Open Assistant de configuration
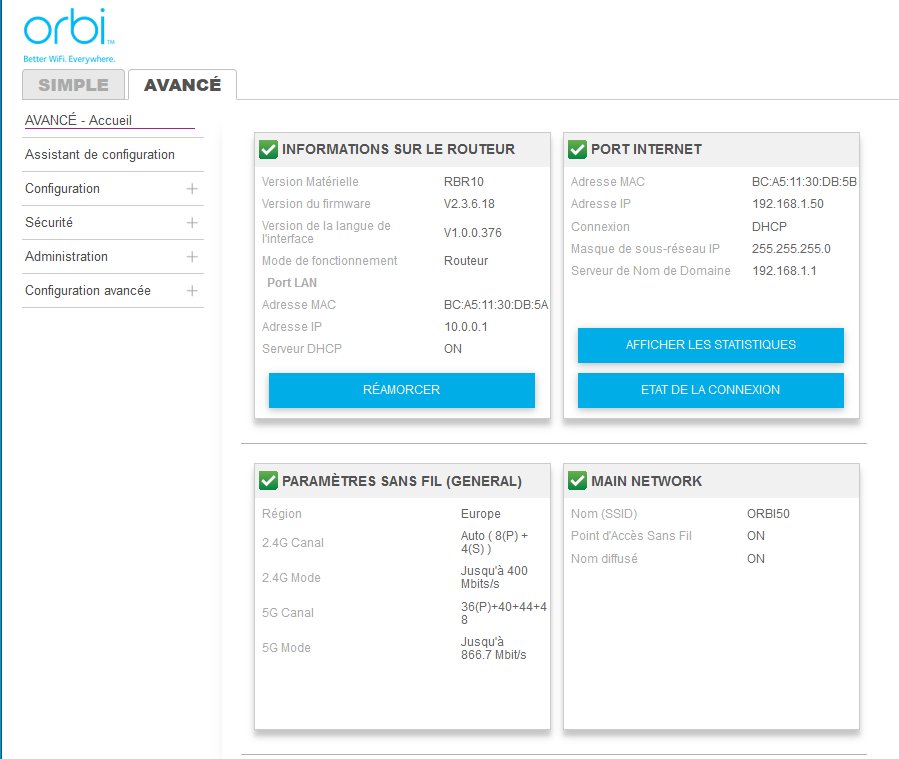This screenshot has width=899, height=759. (x=100, y=155)
